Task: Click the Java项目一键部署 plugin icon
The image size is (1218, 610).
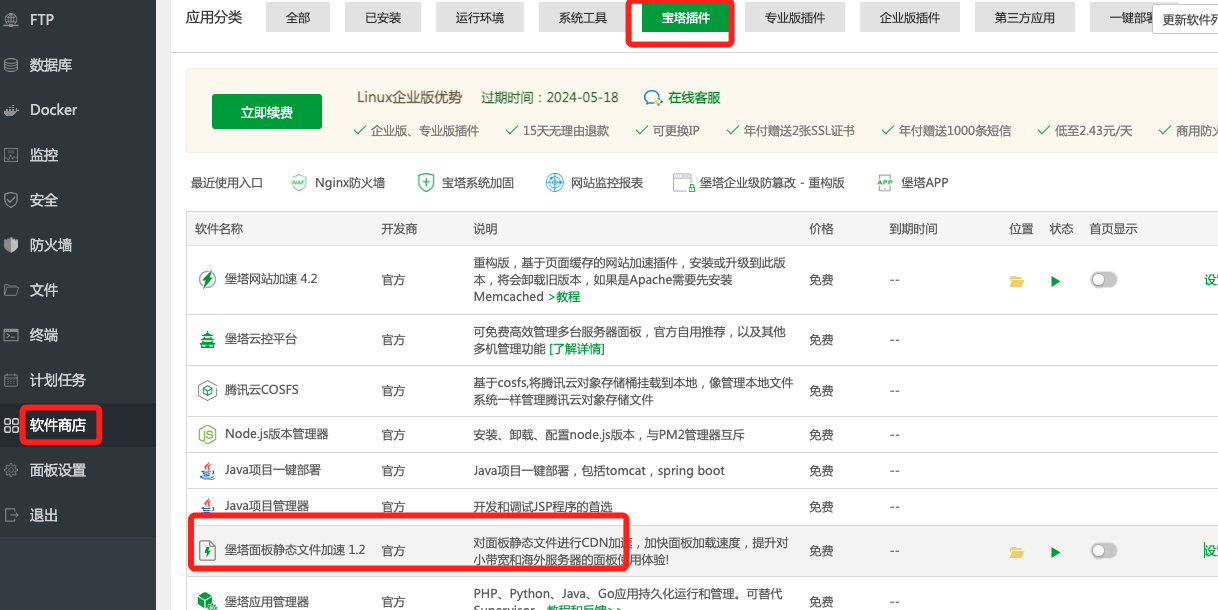Action: click(x=207, y=470)
